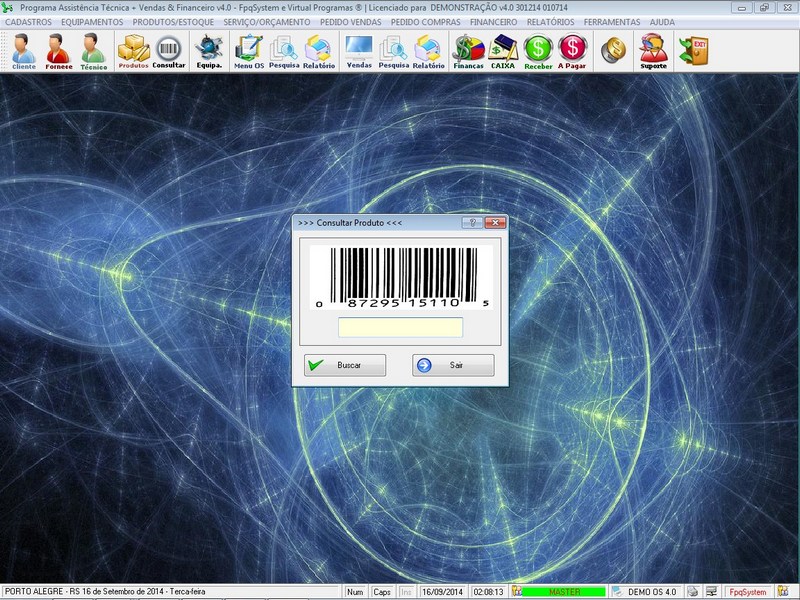
Task: Open the Vendas monitor icon
Action: pyautogui.click(x=359, y=51)
